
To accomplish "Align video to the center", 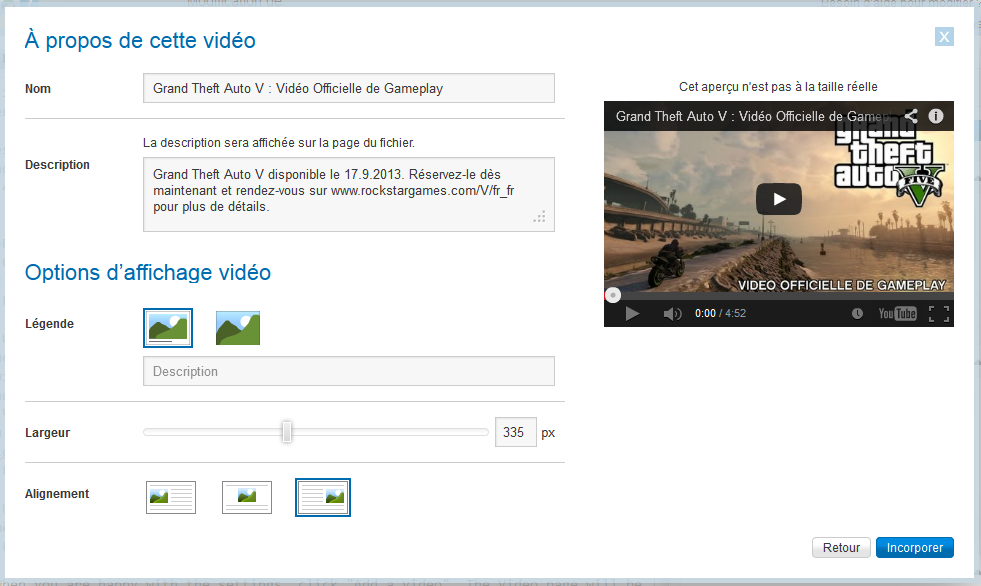I will (x=247, y=497).
